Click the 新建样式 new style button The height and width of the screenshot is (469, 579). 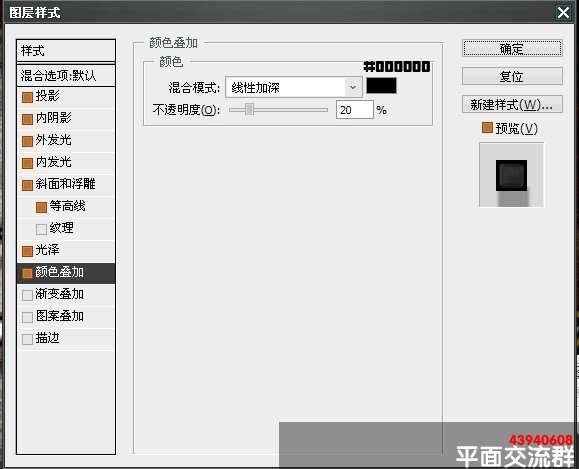click(x=512, y=105)
